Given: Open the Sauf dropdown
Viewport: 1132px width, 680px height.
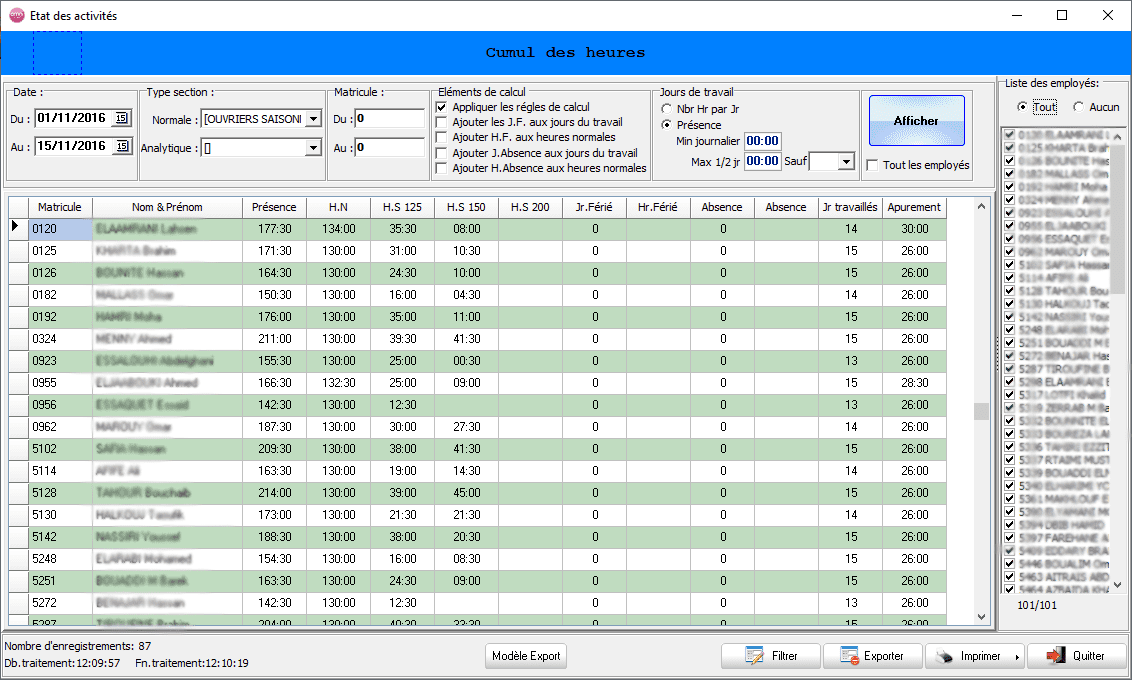Looking at the screenshot, I should (x=846, y=162).
